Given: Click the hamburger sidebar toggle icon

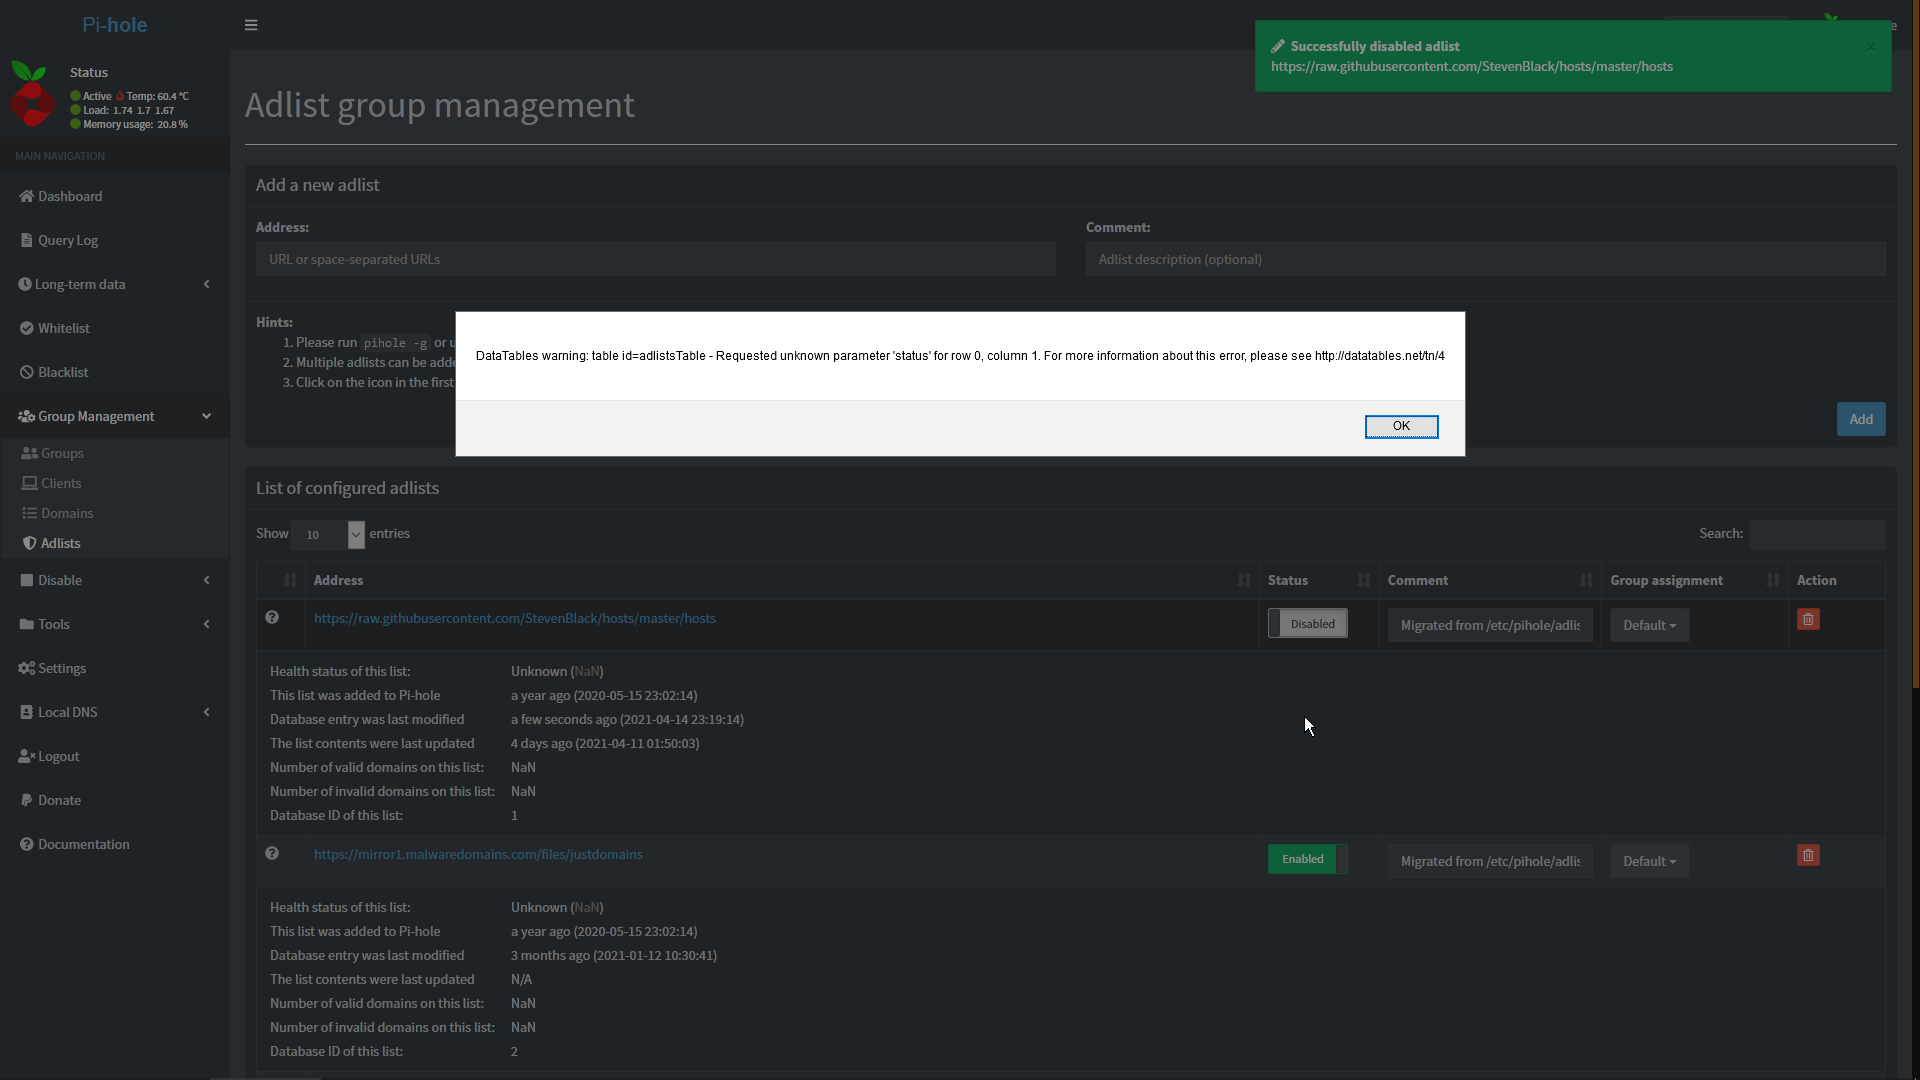Looking at the screenshot, I should (251, 25).
